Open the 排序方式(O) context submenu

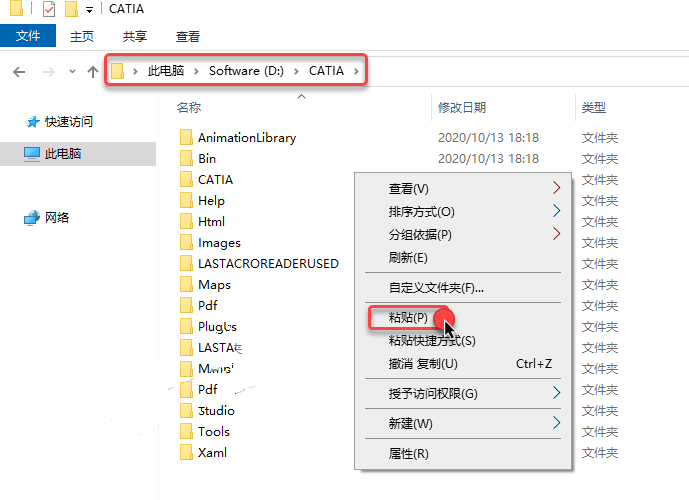[463, 212]
